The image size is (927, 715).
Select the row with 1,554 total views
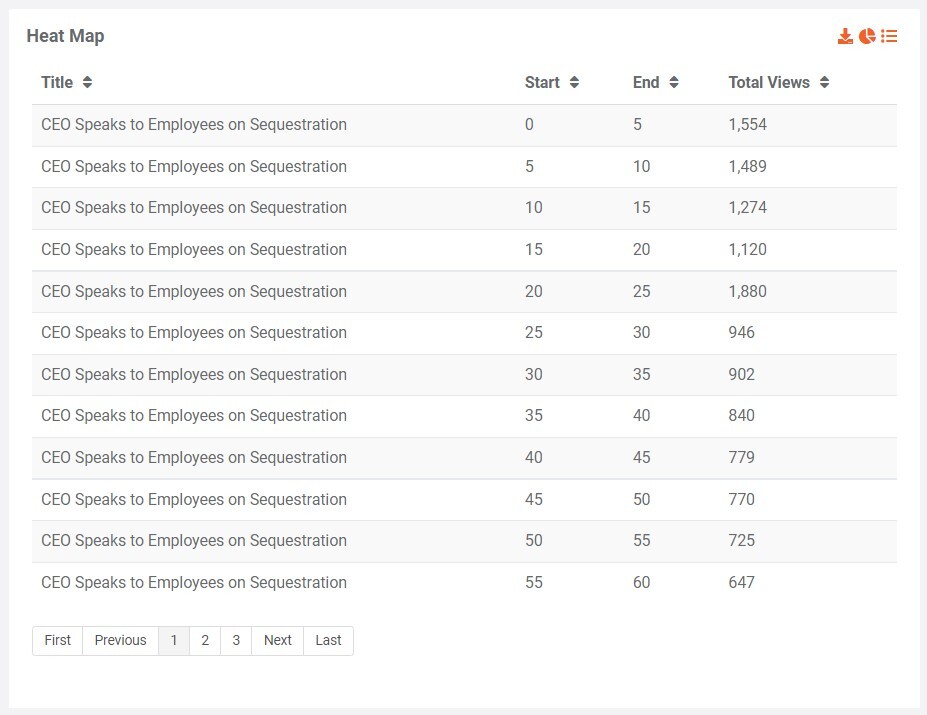coord(464,125)
